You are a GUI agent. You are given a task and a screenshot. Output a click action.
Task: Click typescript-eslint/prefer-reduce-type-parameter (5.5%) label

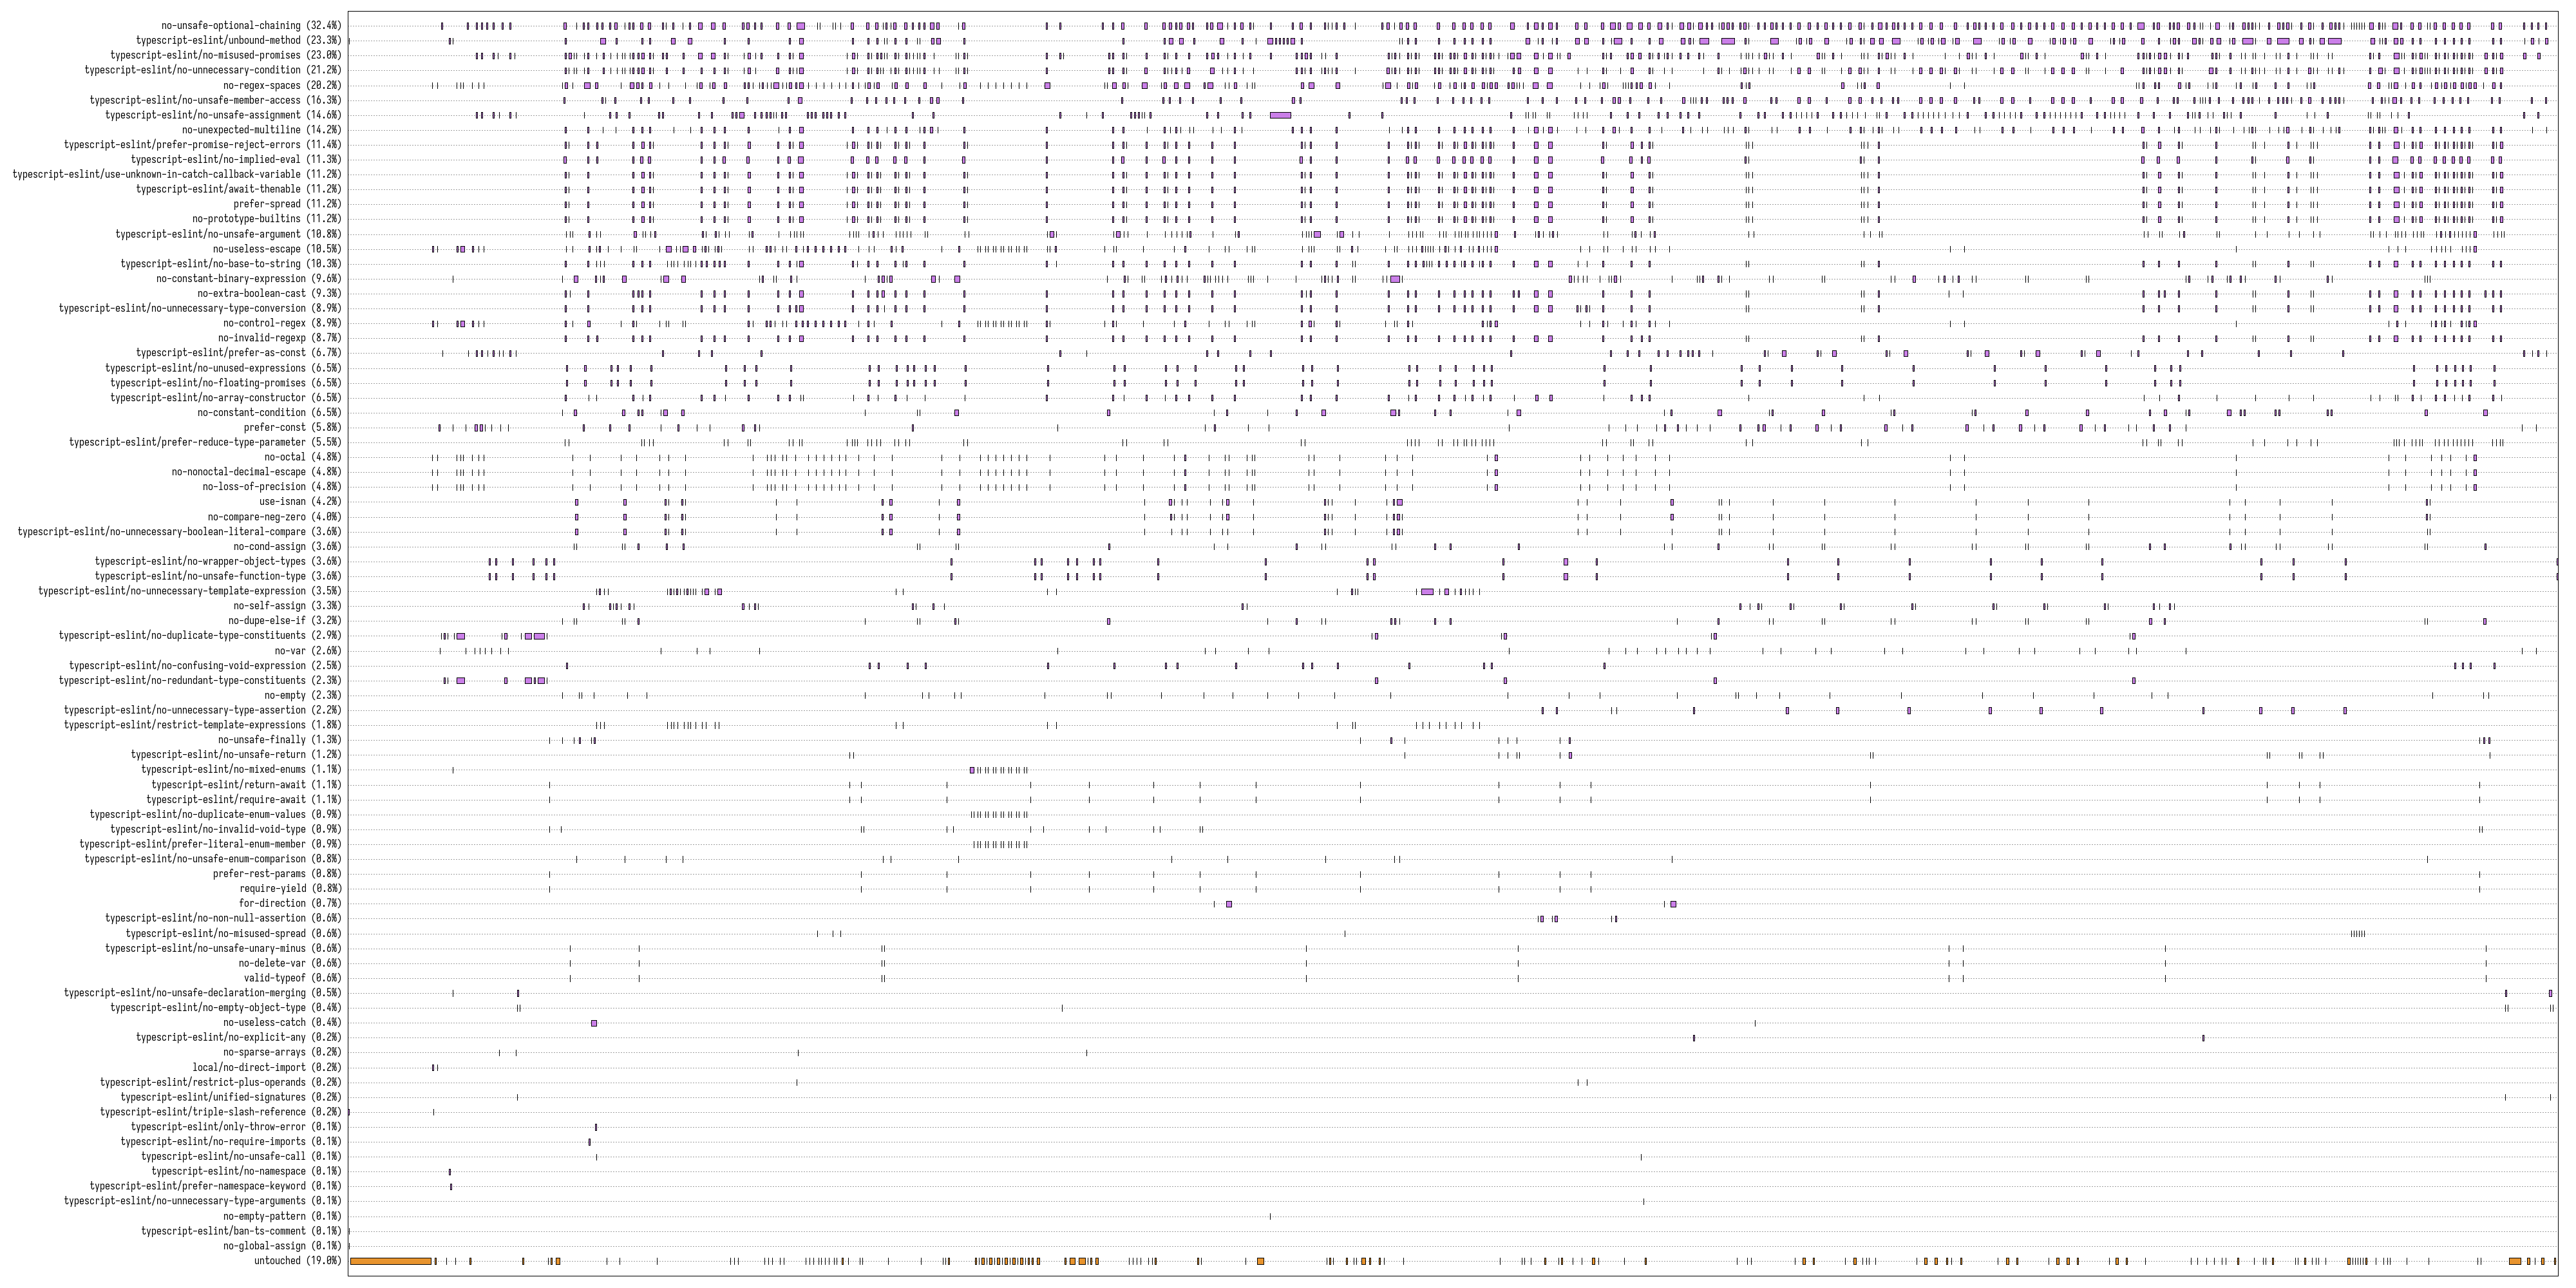coord(205,442)
